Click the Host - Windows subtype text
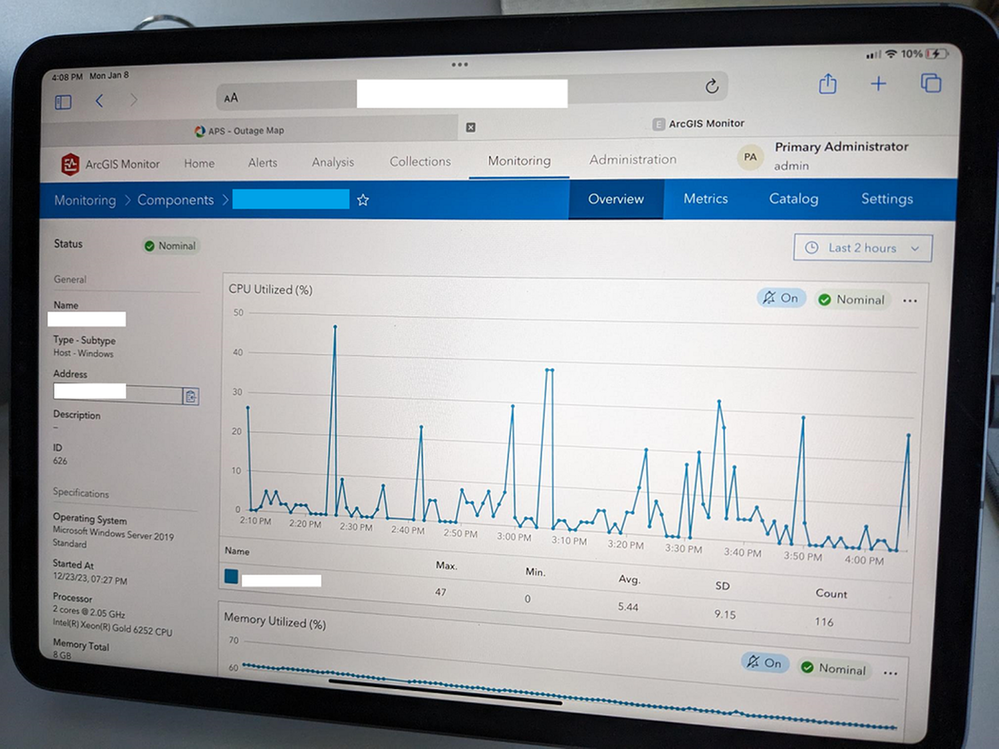The width and height of the screenshot is (999, 749). 83,353
